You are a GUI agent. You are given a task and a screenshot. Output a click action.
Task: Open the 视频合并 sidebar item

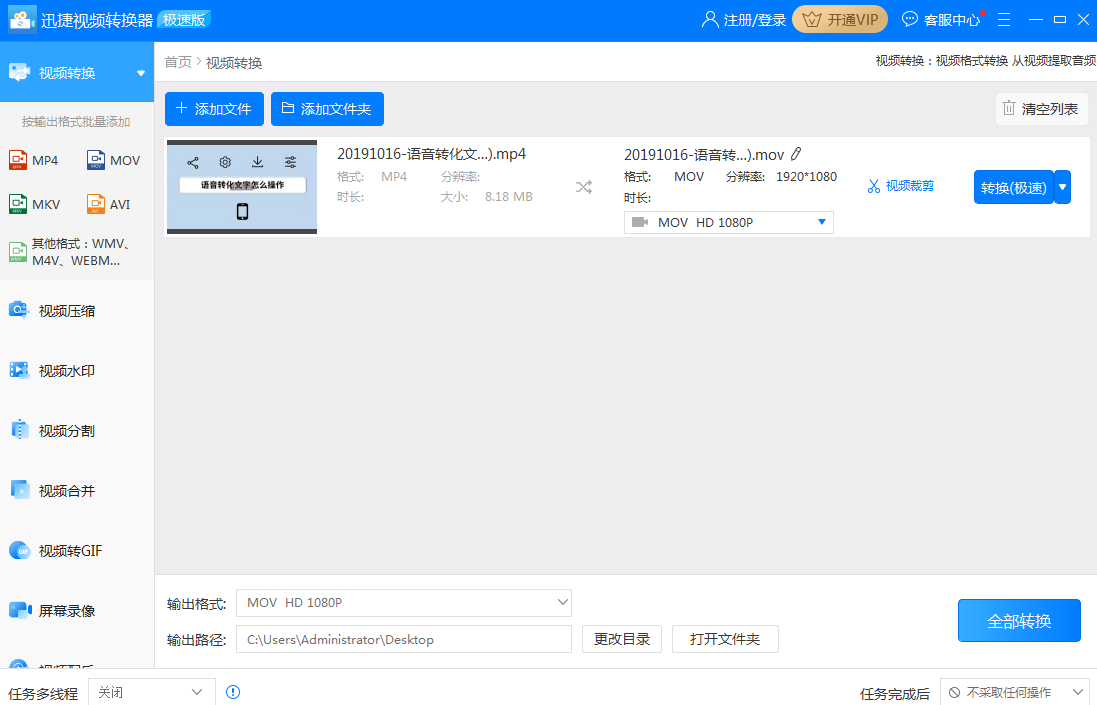coord(77,491)
